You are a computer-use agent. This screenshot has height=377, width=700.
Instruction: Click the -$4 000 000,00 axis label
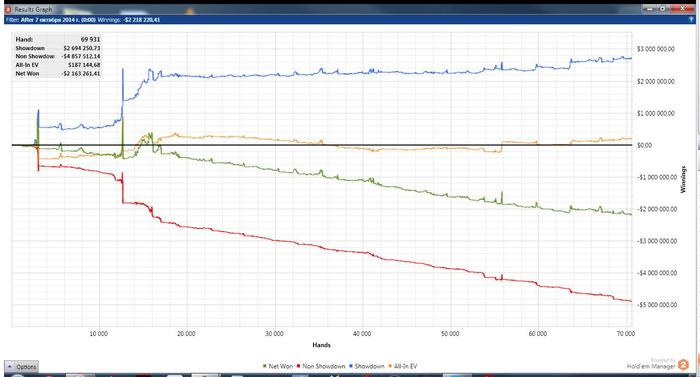click(656, 273)
